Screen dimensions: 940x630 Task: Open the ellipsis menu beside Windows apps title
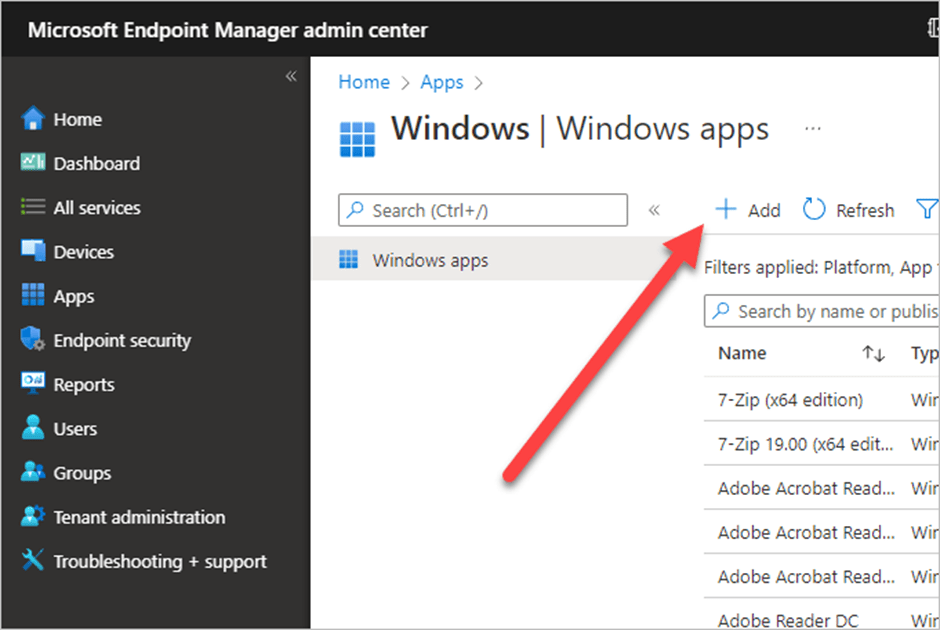point(813,128)
